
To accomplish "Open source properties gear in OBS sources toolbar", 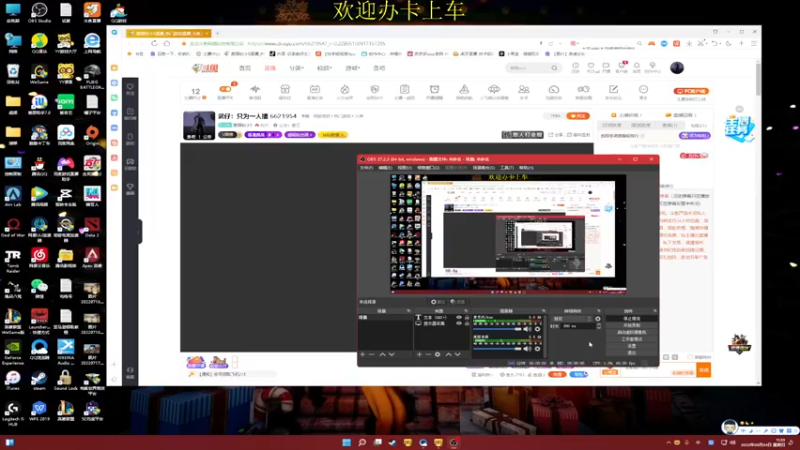I will (x=437, y=354).
